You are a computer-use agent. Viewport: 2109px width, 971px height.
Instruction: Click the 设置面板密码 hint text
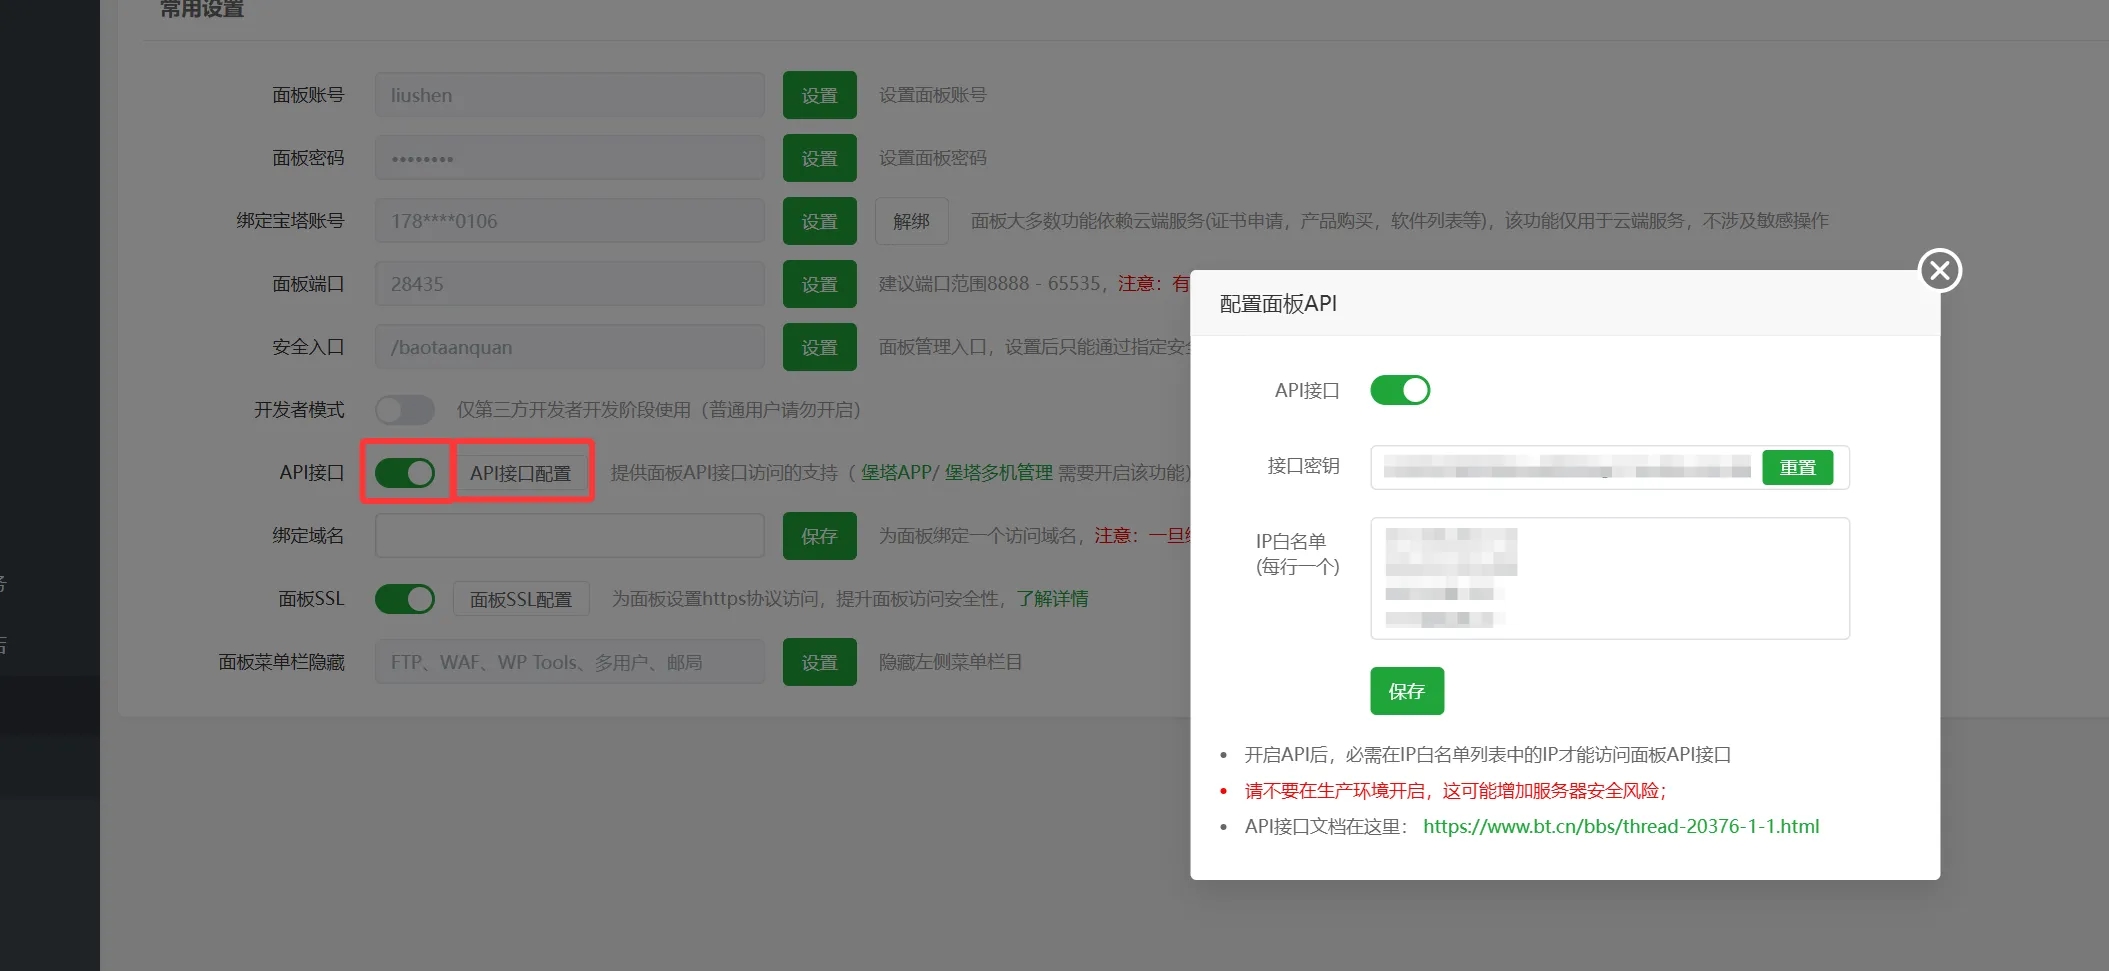tap(932, 158)
